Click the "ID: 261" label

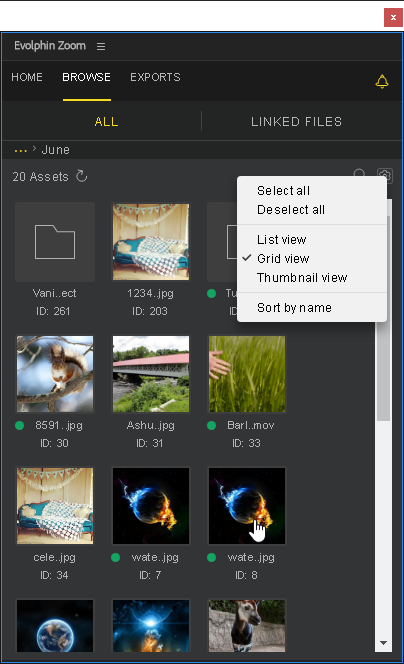[x=53, y=311]
